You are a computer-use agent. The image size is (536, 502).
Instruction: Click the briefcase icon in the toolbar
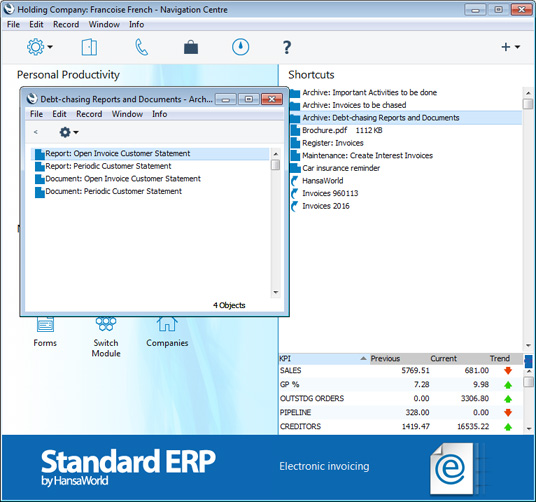pyautogui.click(x=191, y=47)
